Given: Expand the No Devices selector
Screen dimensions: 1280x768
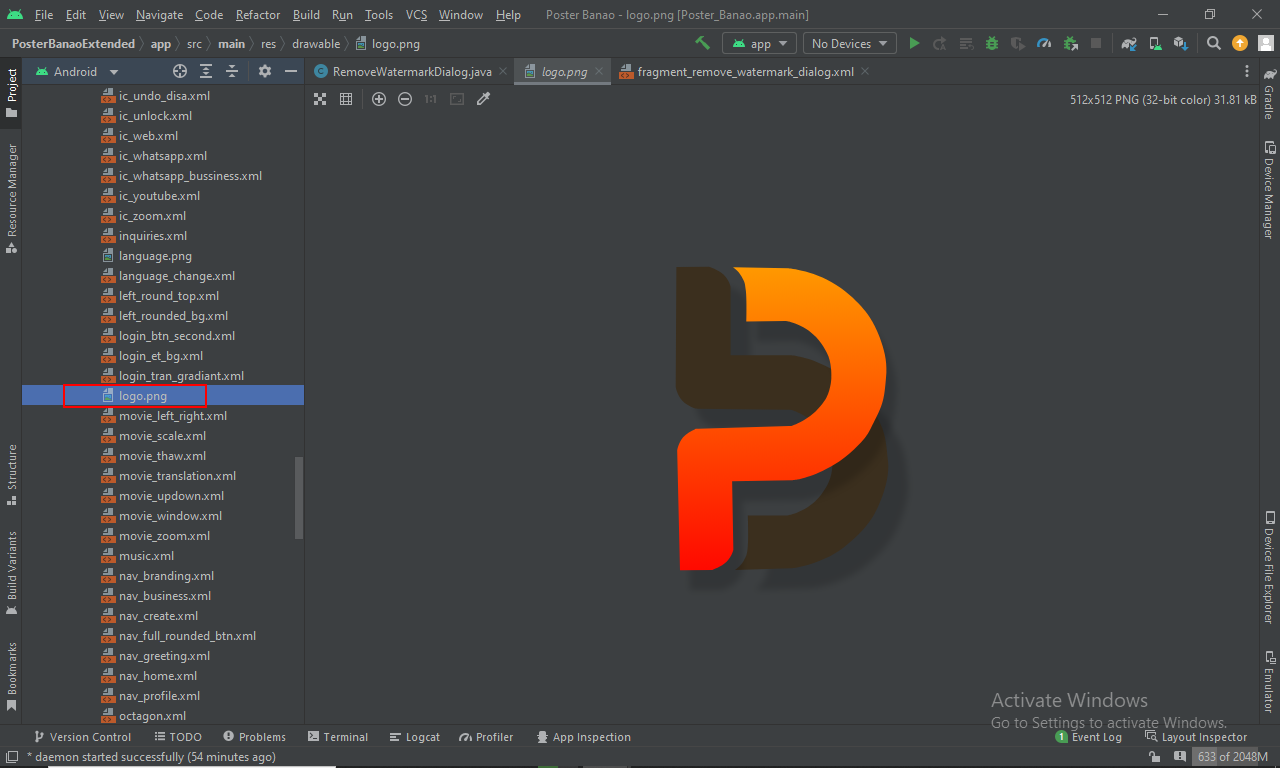Looking at the screenshot, I should pos(849,43).
